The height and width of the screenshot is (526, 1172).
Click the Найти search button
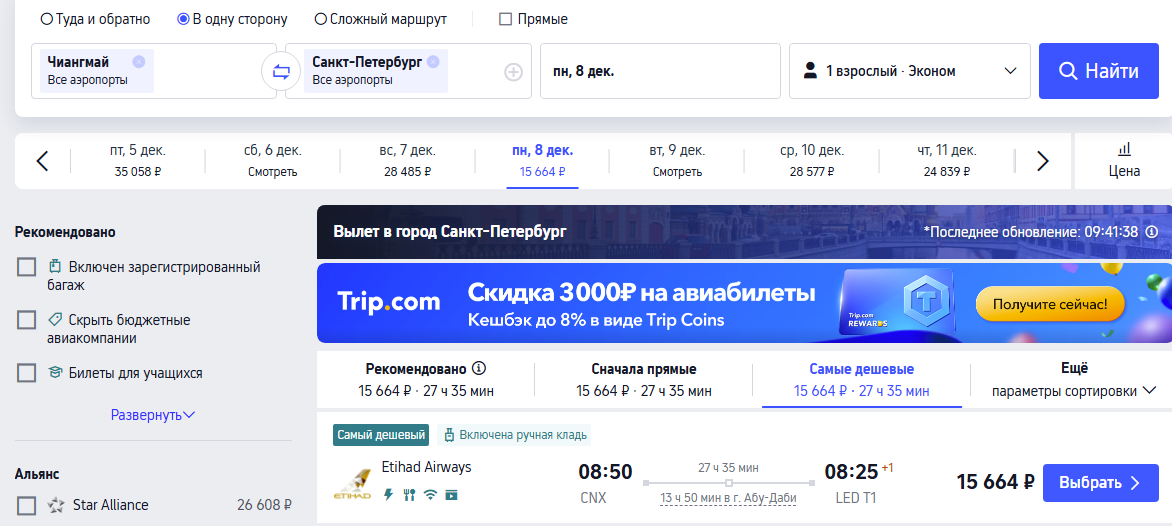click(1098, 71)
